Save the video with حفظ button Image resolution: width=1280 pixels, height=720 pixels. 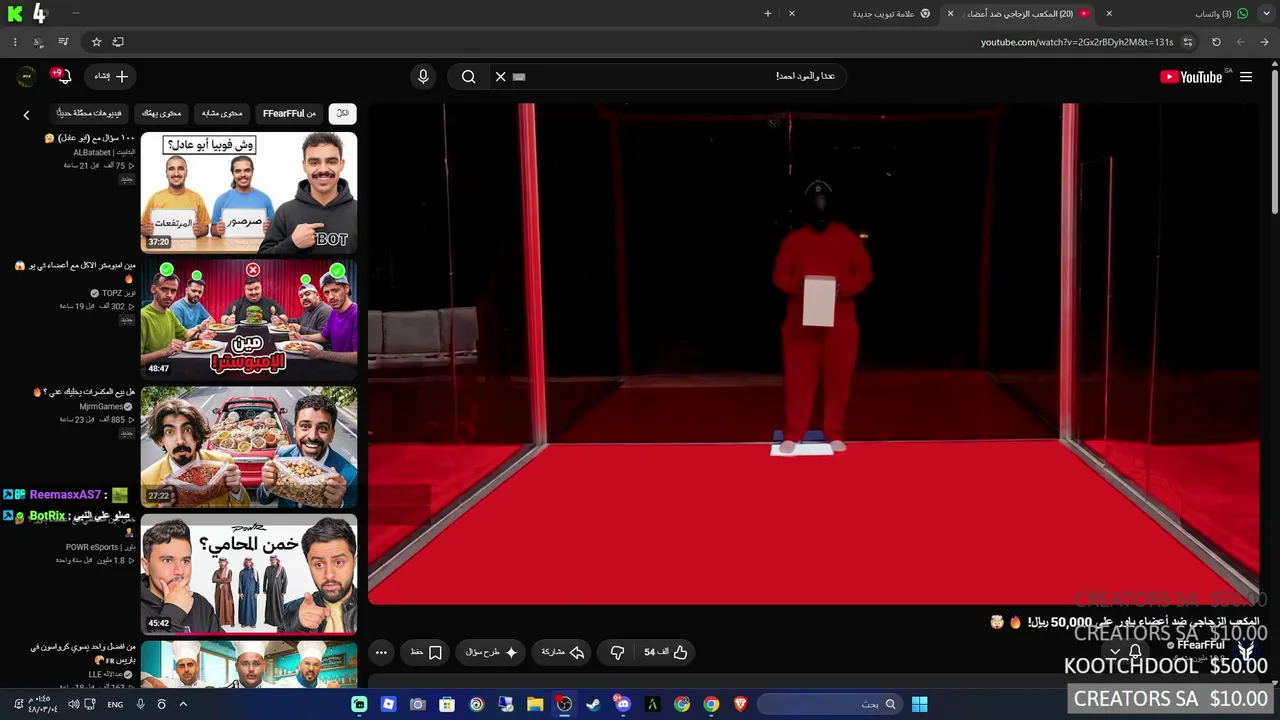[x=426, y=652]
